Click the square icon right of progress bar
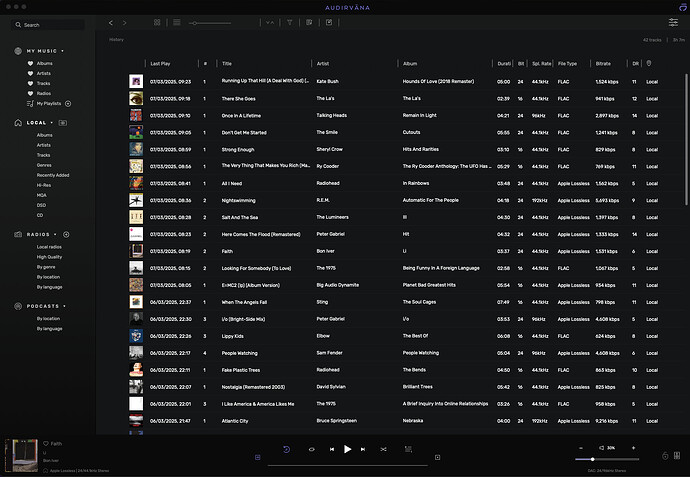690x477 pixels. [437, 458]
